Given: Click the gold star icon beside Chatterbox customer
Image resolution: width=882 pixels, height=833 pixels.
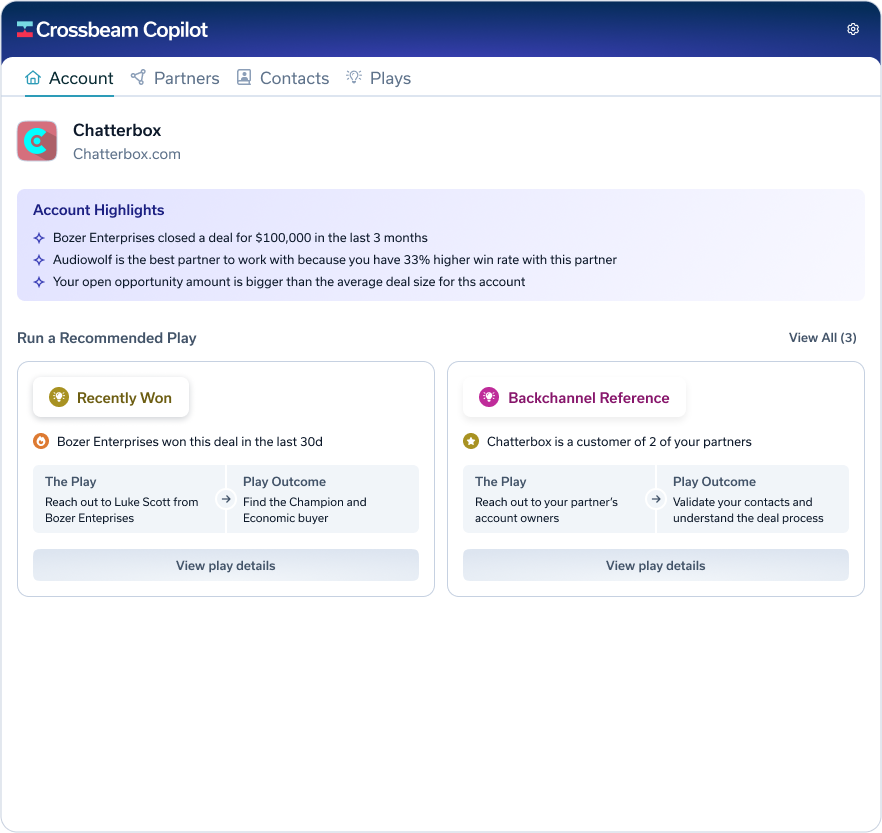Looking at the screenshot, I should tap(471, 441).
